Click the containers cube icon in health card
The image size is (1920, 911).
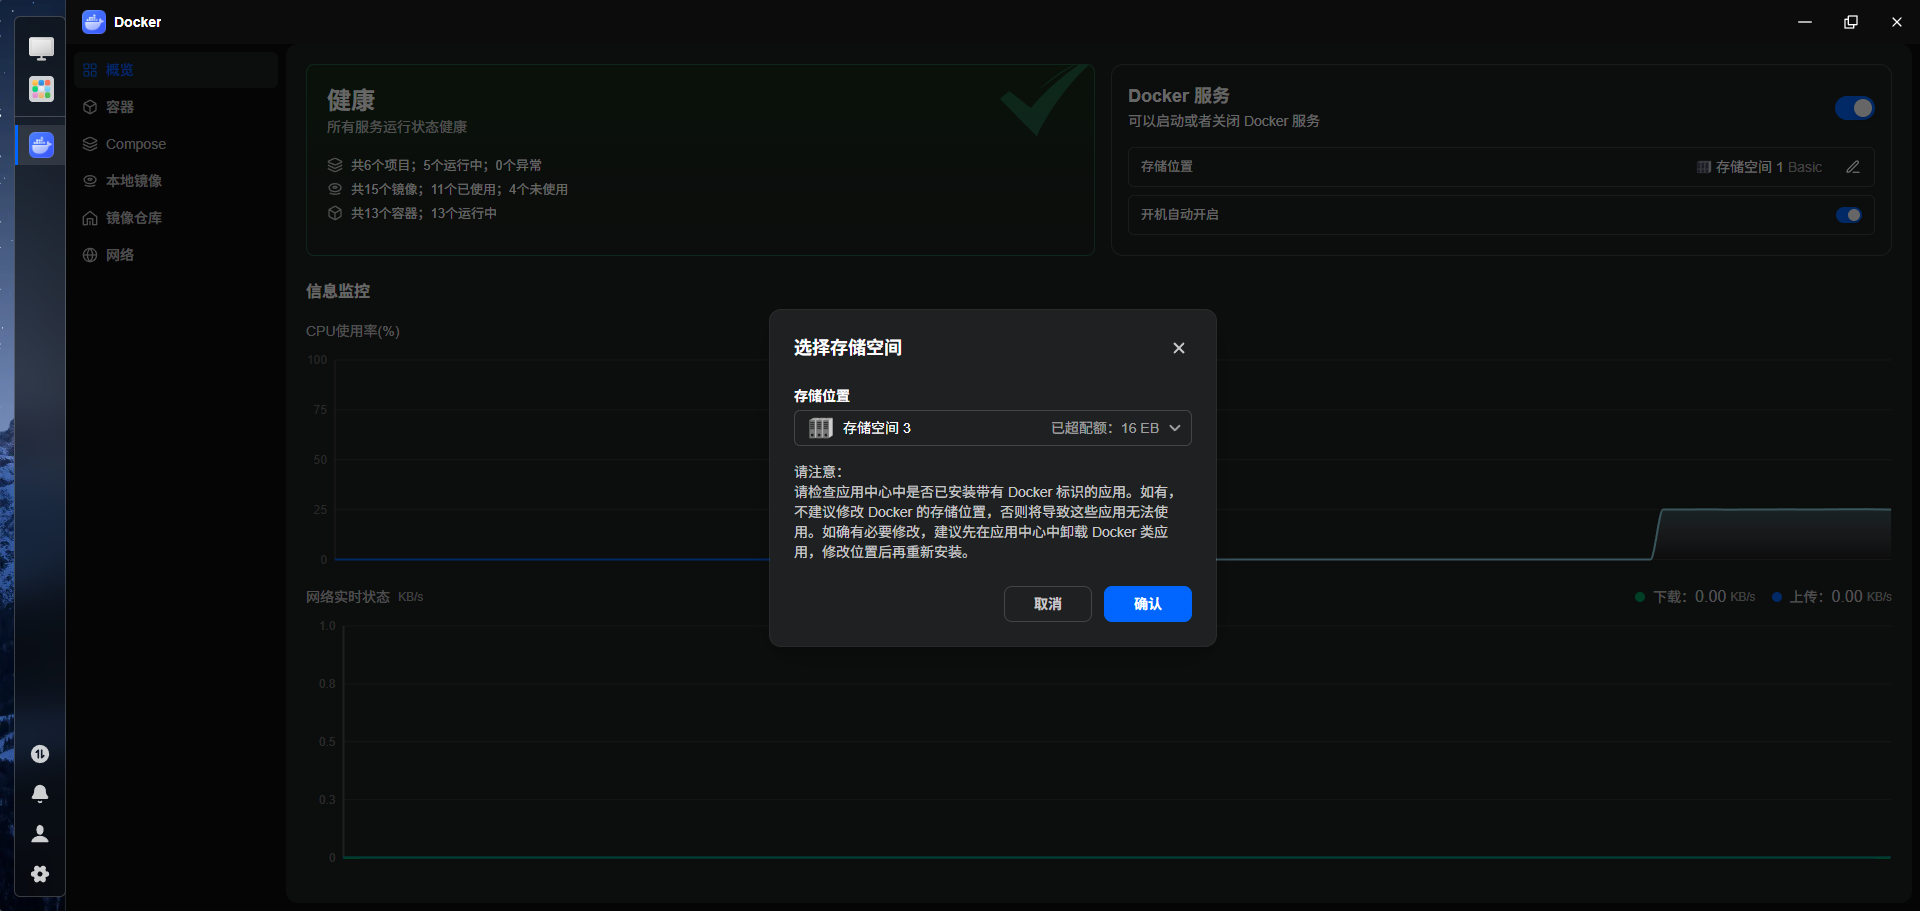(x=335, y=213)
